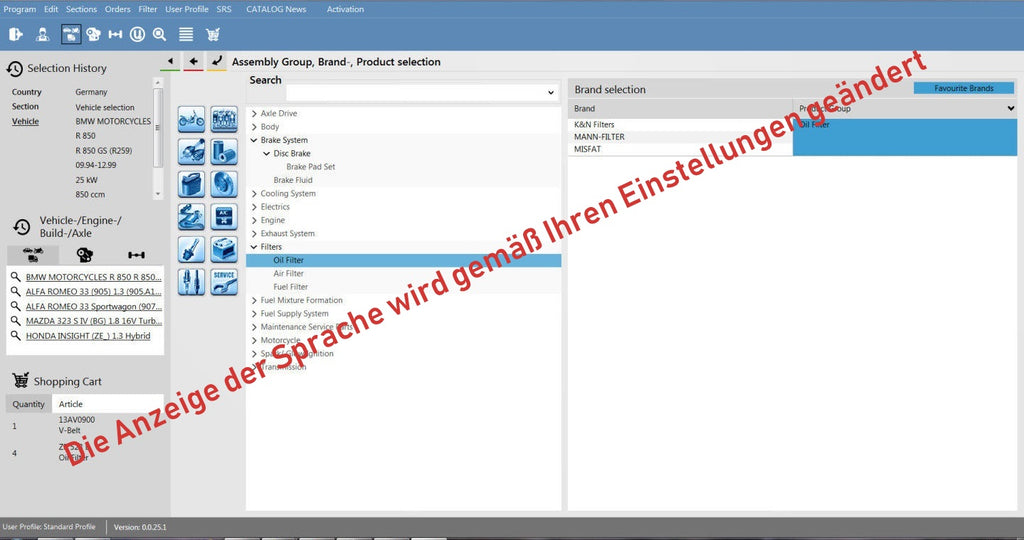The height and width of the screenshot is (540, 1024).
Task: Collapse the Brake System tree node
Action: click(x=254, y=141)
